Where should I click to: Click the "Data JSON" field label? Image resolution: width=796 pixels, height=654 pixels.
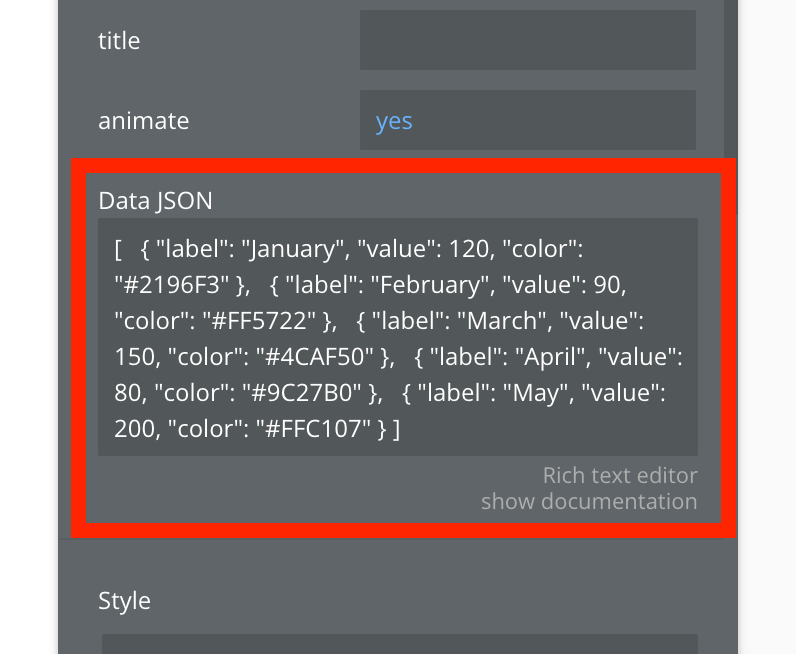point(155,200)
